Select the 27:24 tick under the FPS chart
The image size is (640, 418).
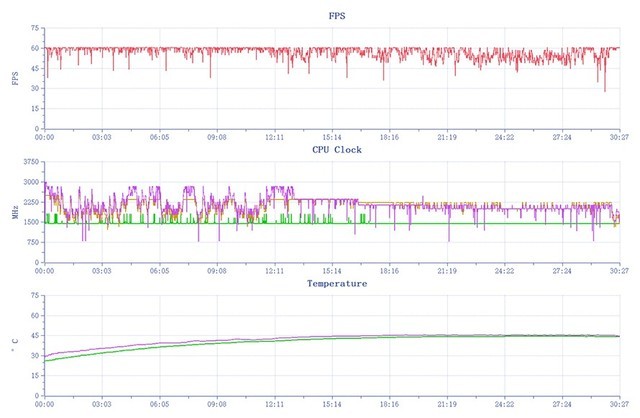click(x=562, y=137)
